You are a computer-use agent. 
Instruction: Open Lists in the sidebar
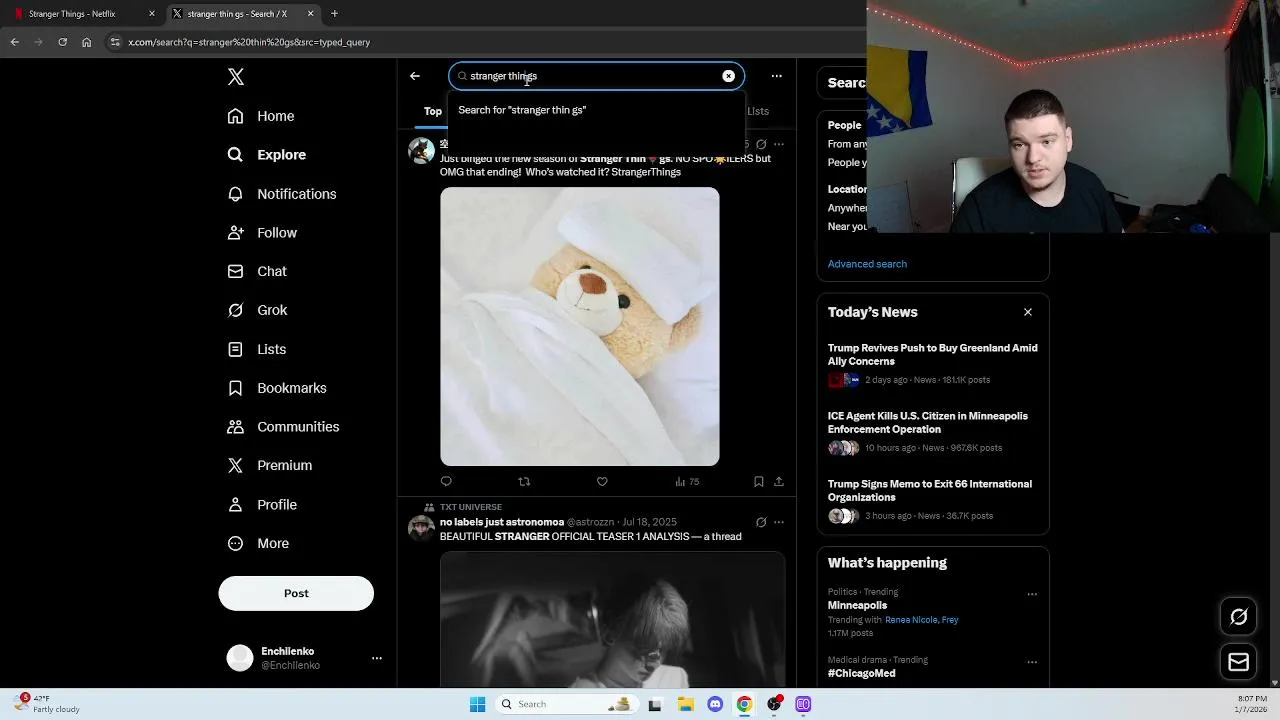[x=257, y=349]
